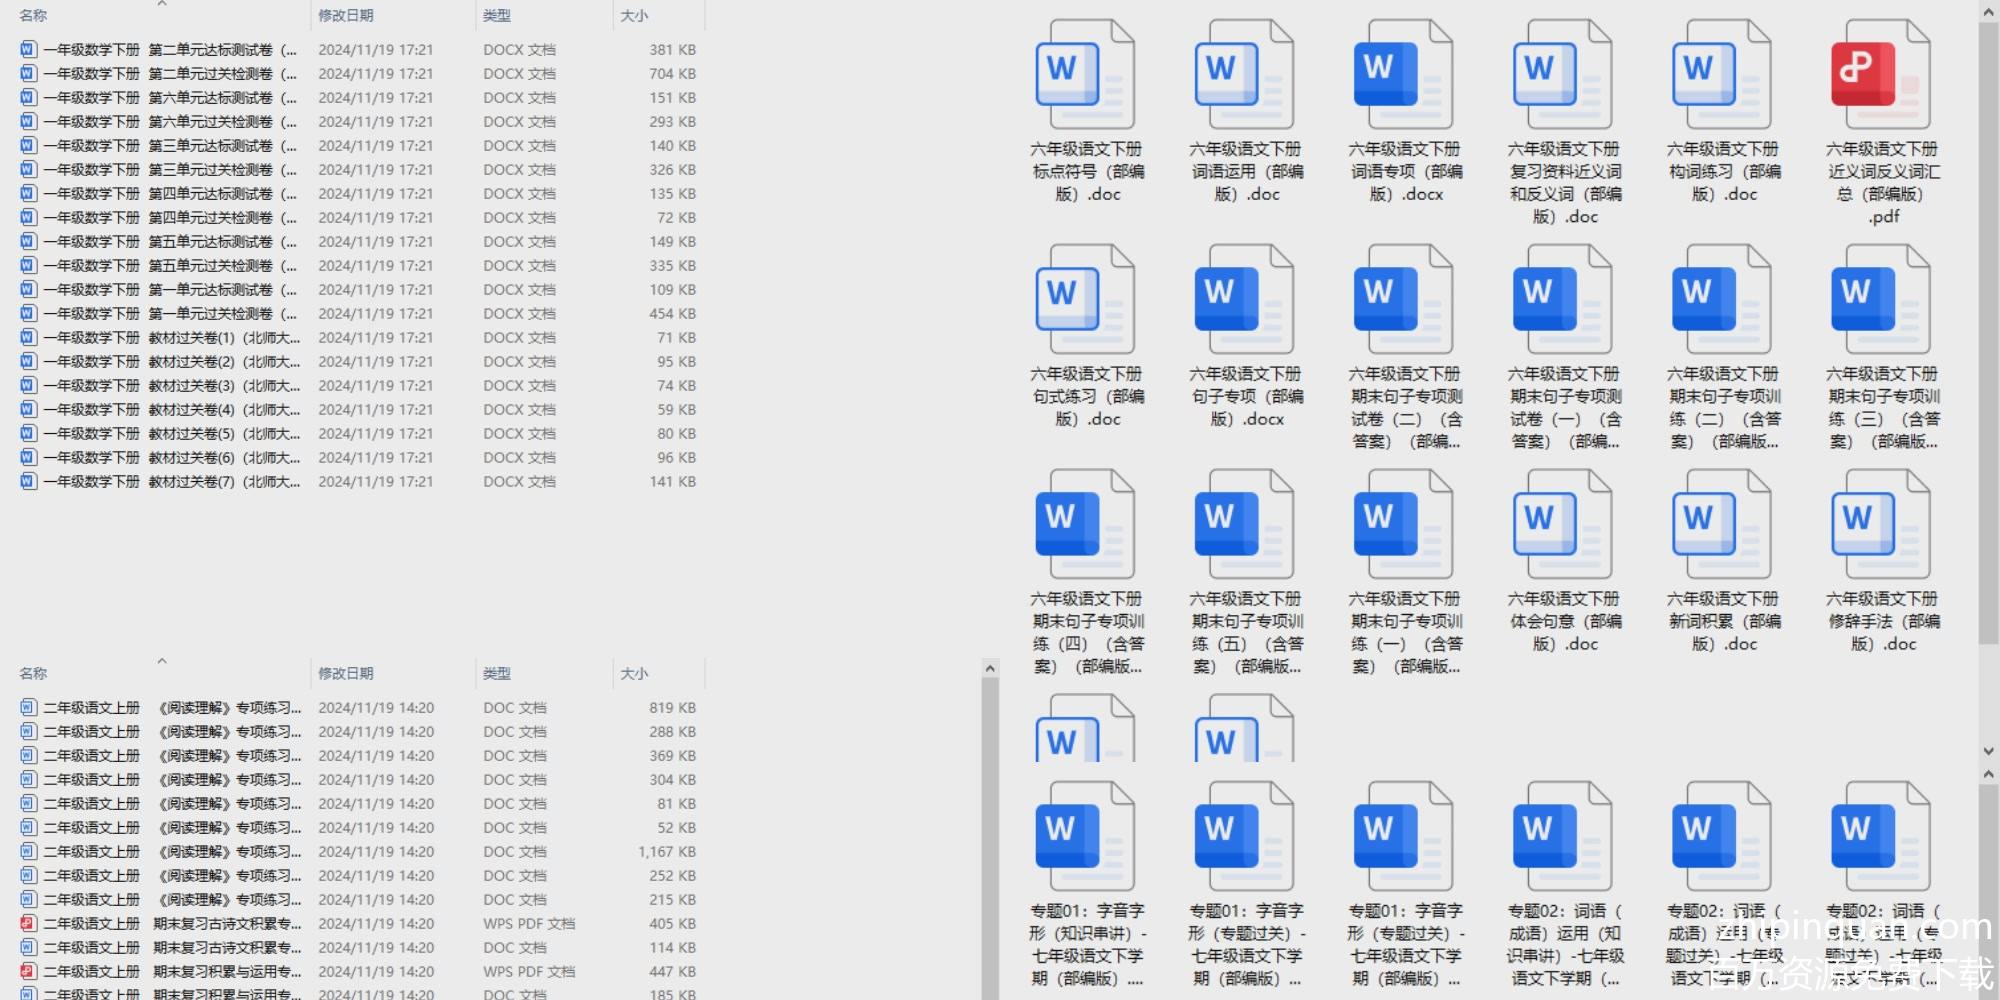2000x1000 pixels.
Task: Click sort arrow above 名称 in 二年级语文 list
Action: (162, 661)
